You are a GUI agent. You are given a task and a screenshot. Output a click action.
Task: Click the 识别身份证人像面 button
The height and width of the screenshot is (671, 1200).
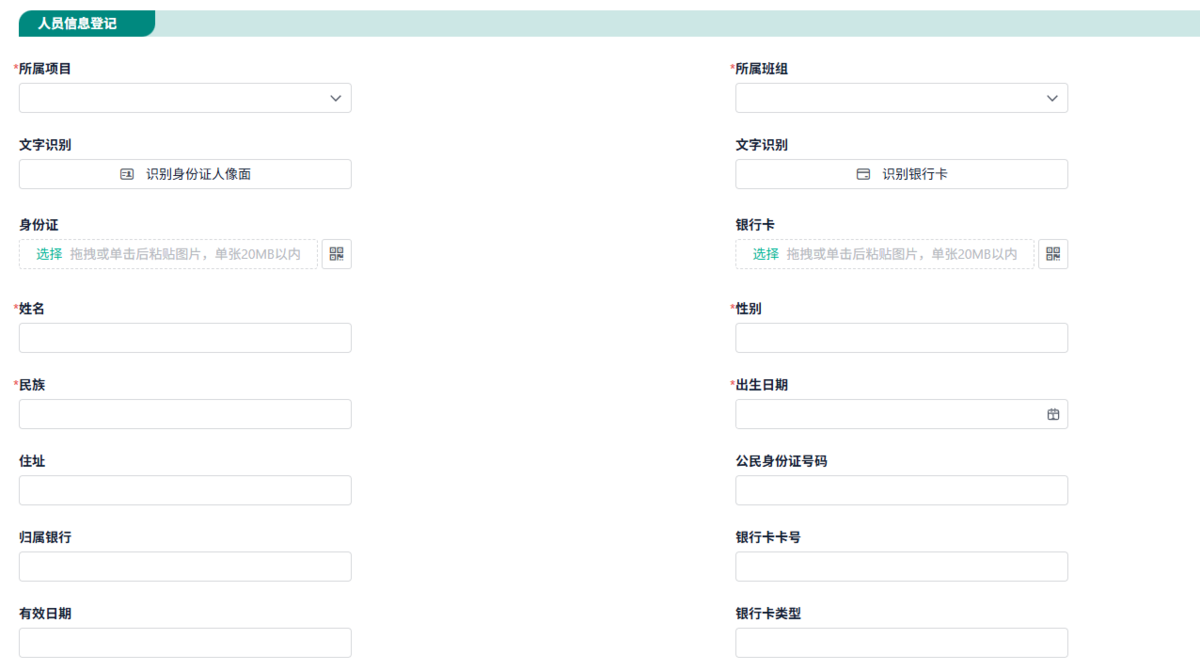[x=185, y=174]
